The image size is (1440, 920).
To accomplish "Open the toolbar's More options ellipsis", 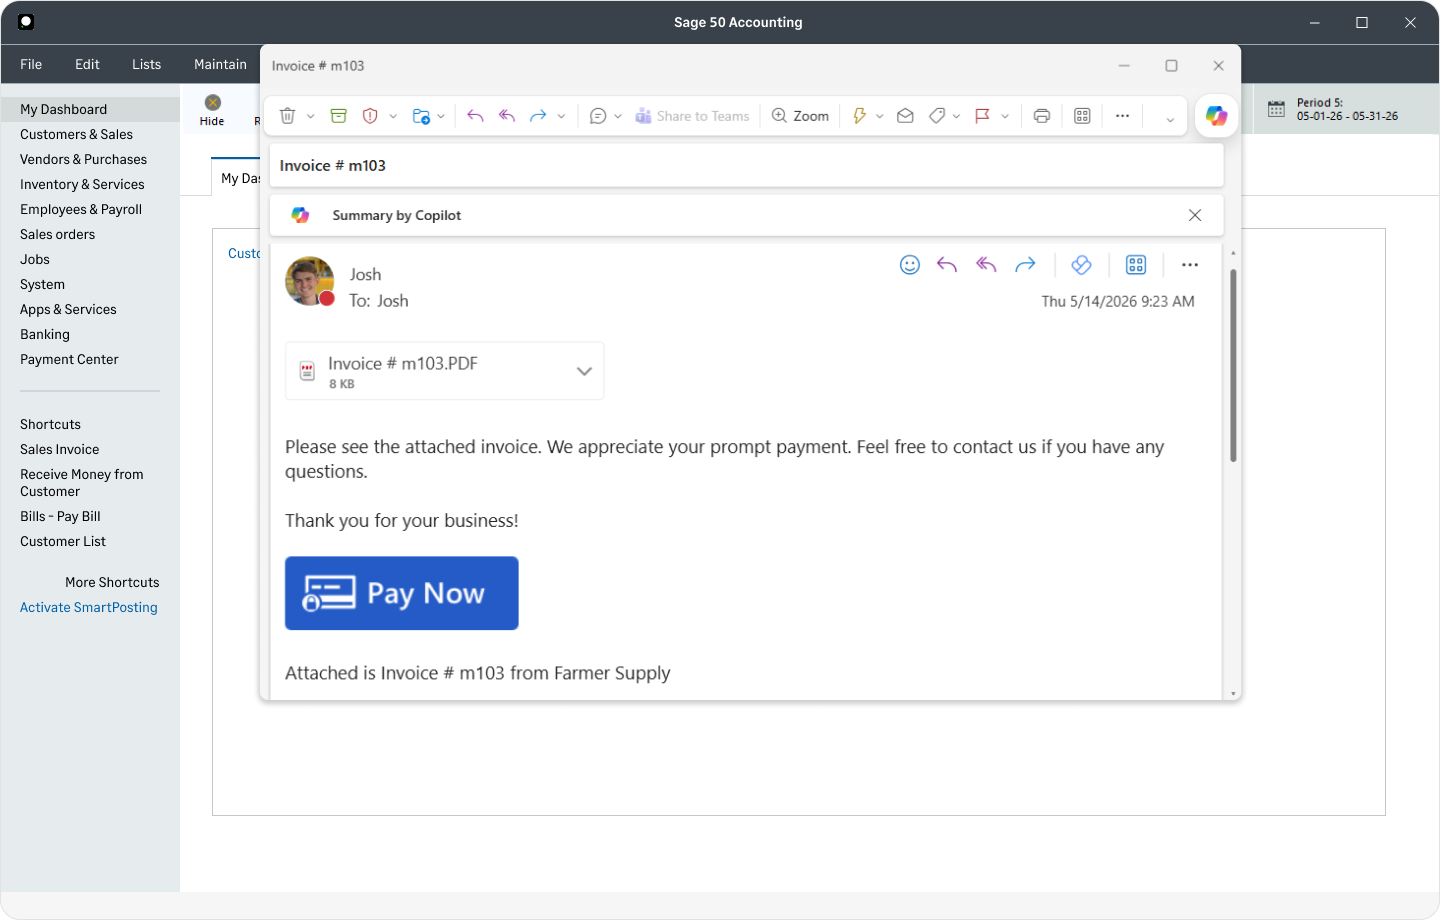I will point(1123,116).
